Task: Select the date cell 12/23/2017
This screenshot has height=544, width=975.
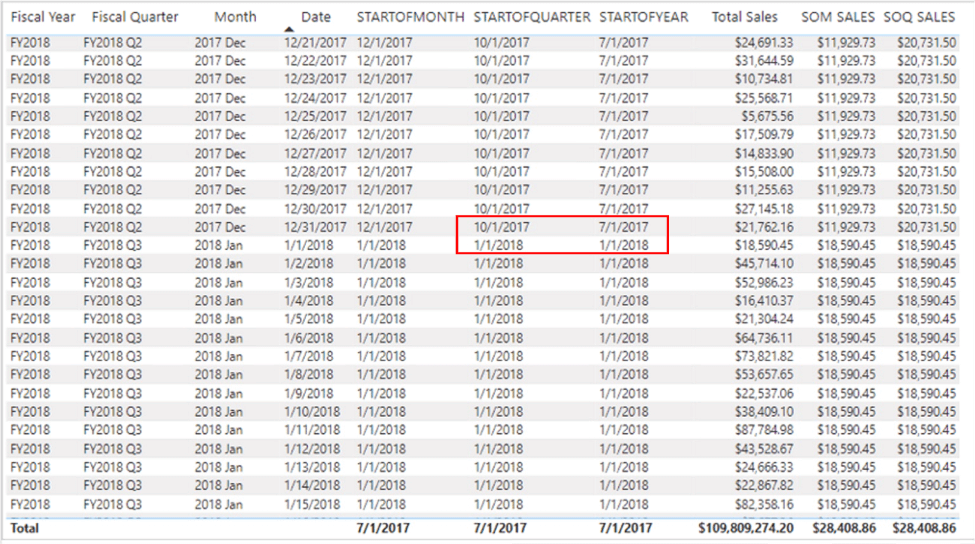Action: [315, 79]
